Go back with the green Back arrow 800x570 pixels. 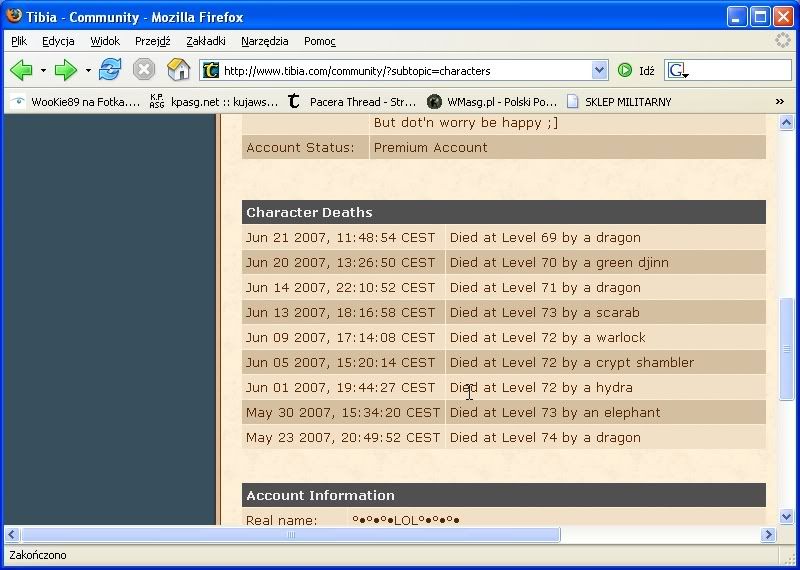click(21, 70)
